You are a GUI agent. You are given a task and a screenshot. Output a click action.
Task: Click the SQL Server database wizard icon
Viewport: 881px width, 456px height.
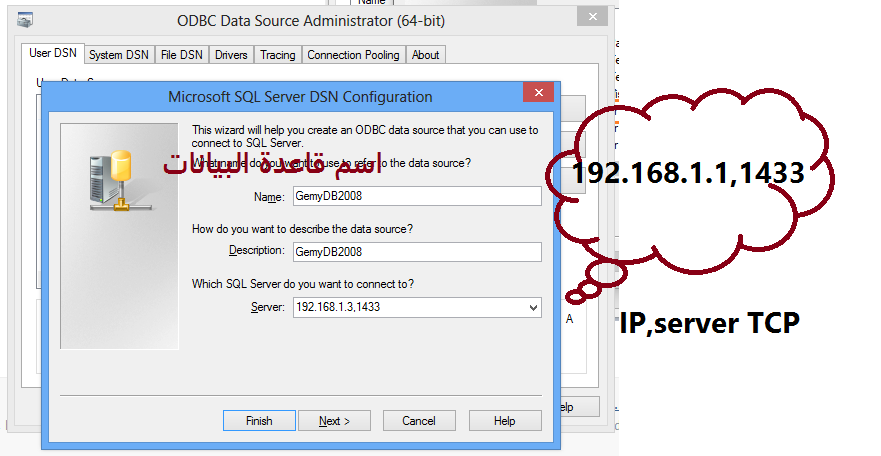[x=119, y=181]
